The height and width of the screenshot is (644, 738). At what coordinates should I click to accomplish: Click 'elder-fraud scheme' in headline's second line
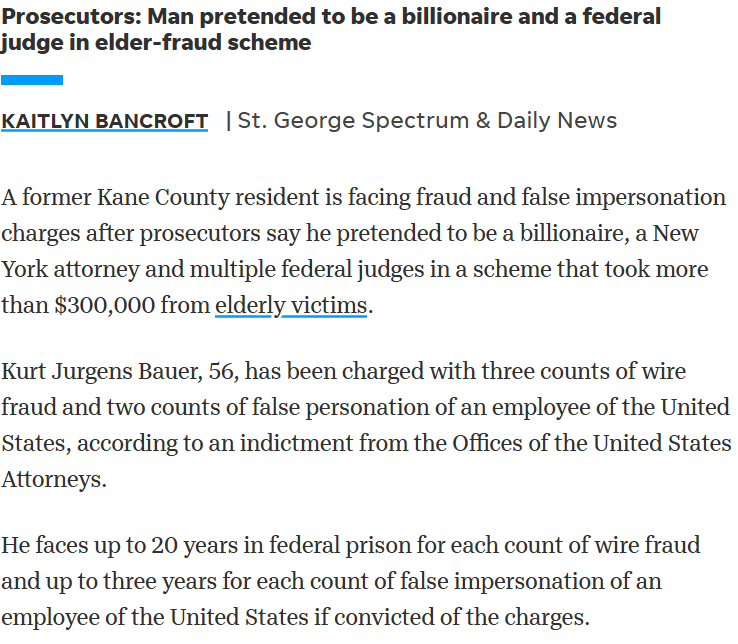pyautogui.click(x=203, y=42)
